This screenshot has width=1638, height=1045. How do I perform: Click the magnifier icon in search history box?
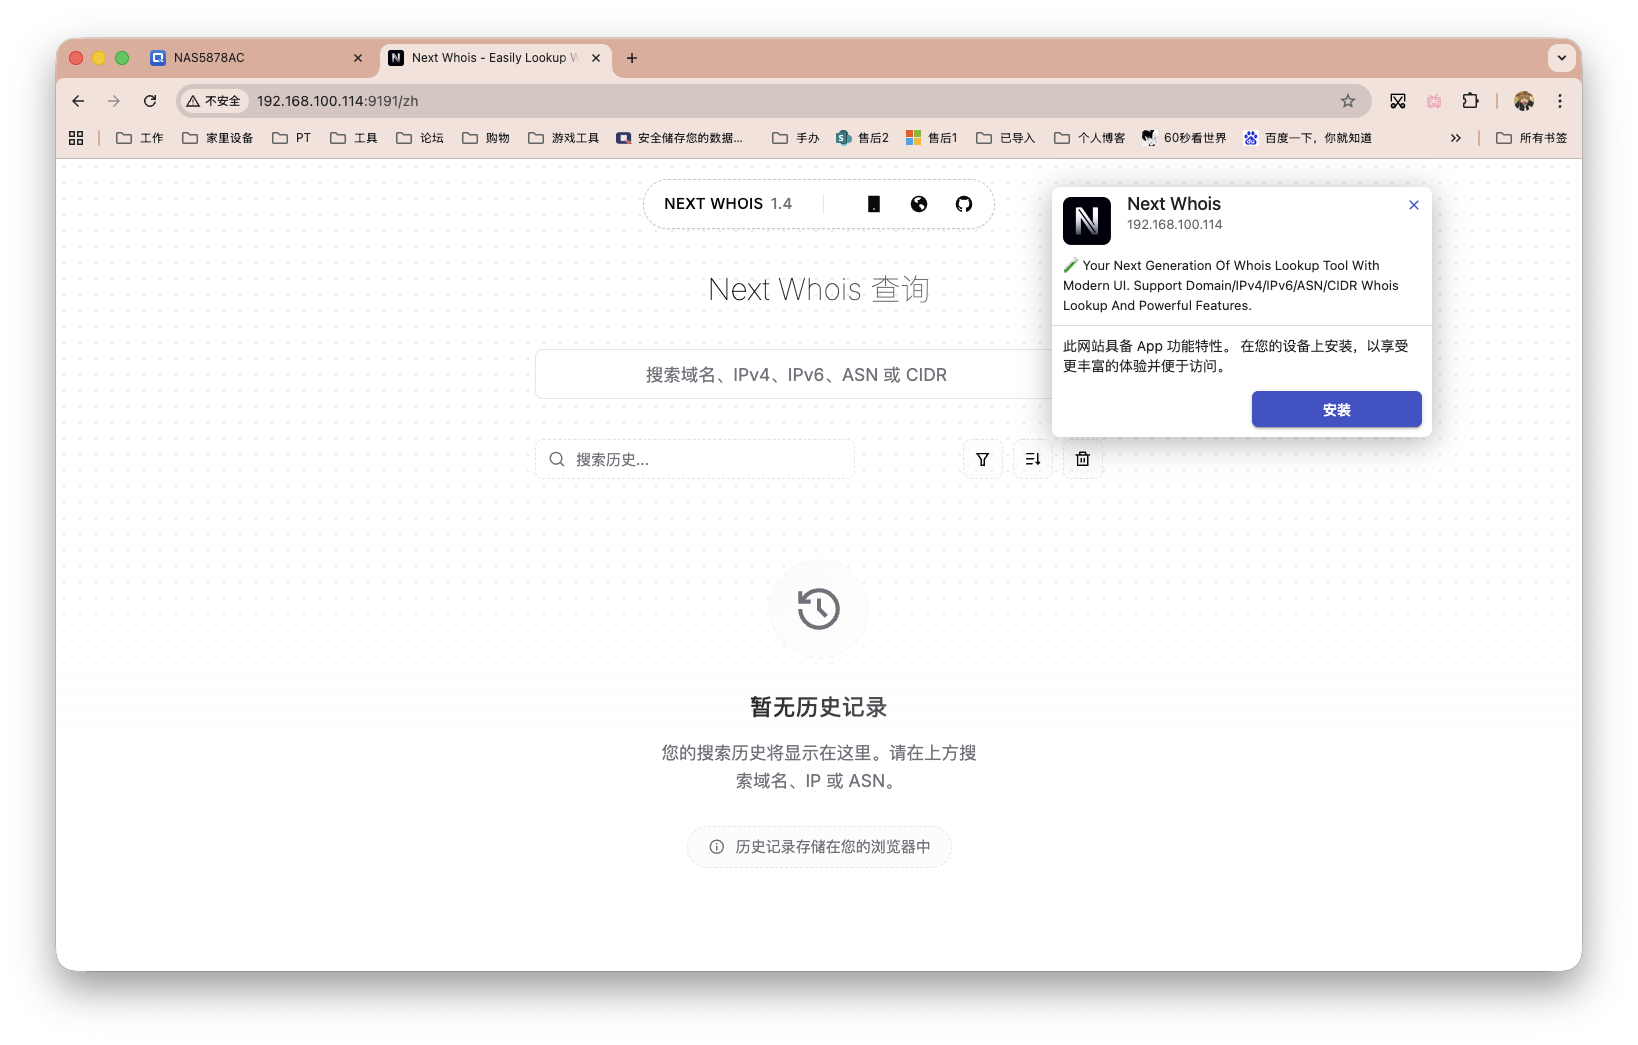pyautogui.click(x=557, y=459)
